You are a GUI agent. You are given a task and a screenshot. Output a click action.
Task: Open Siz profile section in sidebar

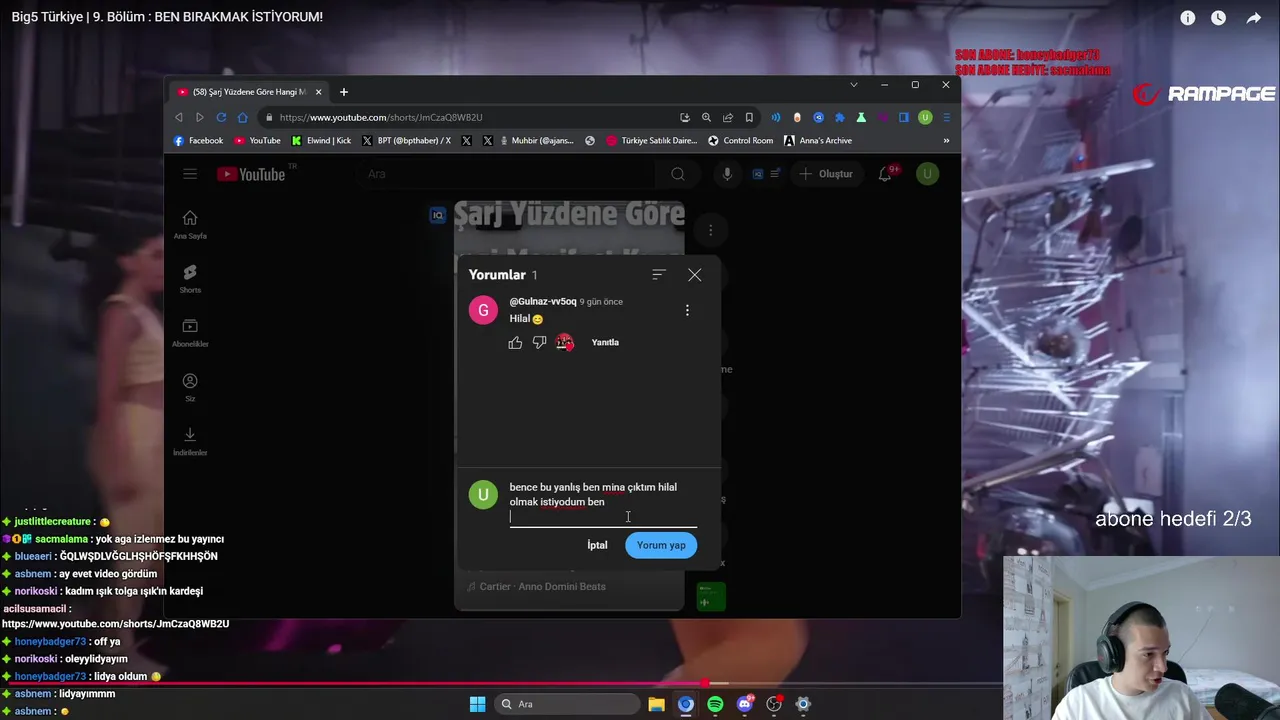[x=190, y=387]
